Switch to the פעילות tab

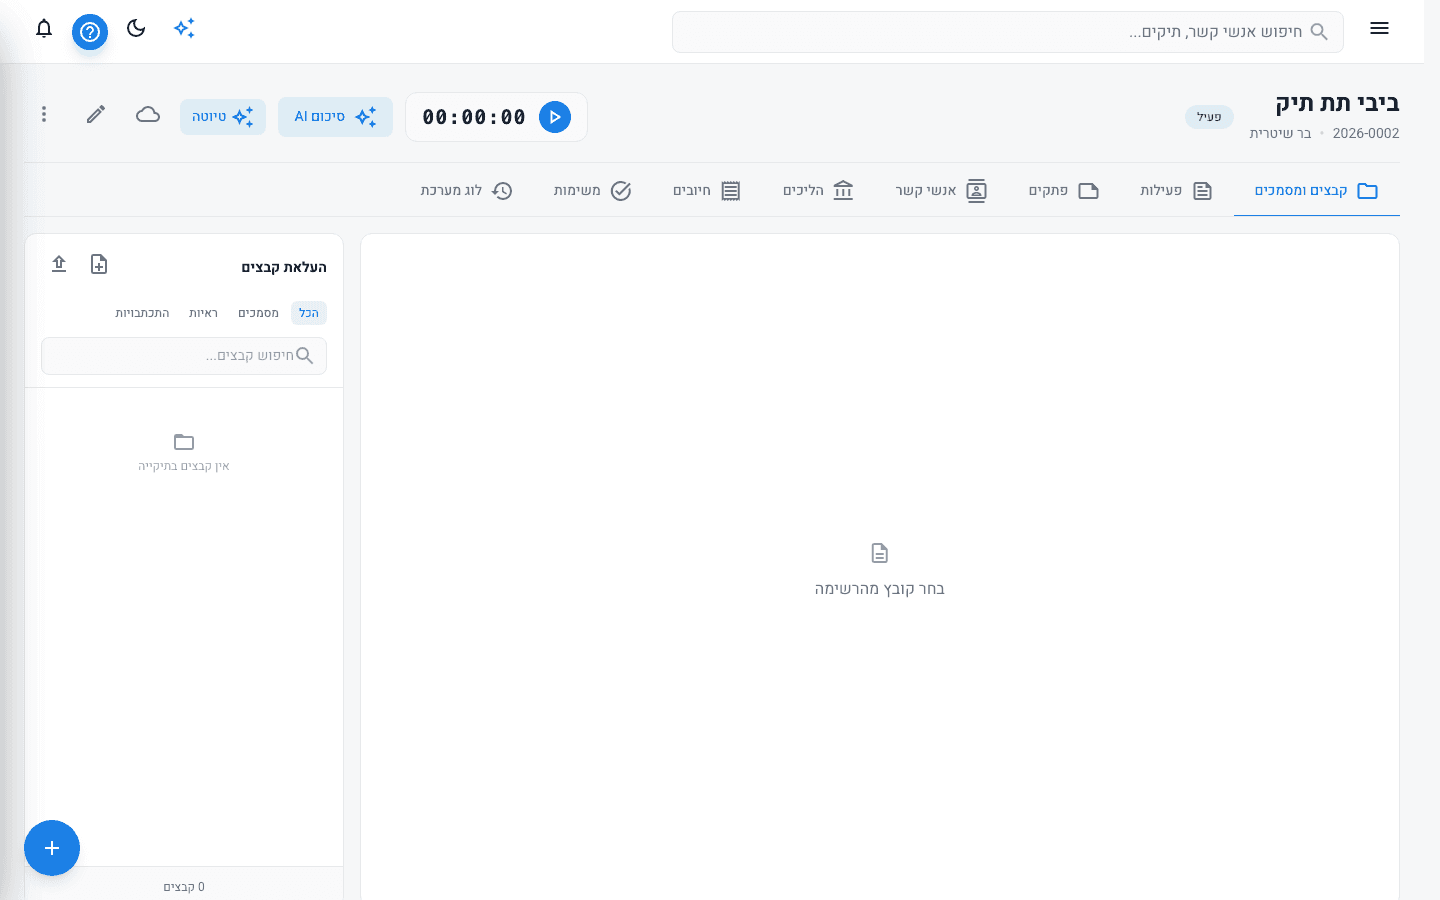pos(1176,191)
